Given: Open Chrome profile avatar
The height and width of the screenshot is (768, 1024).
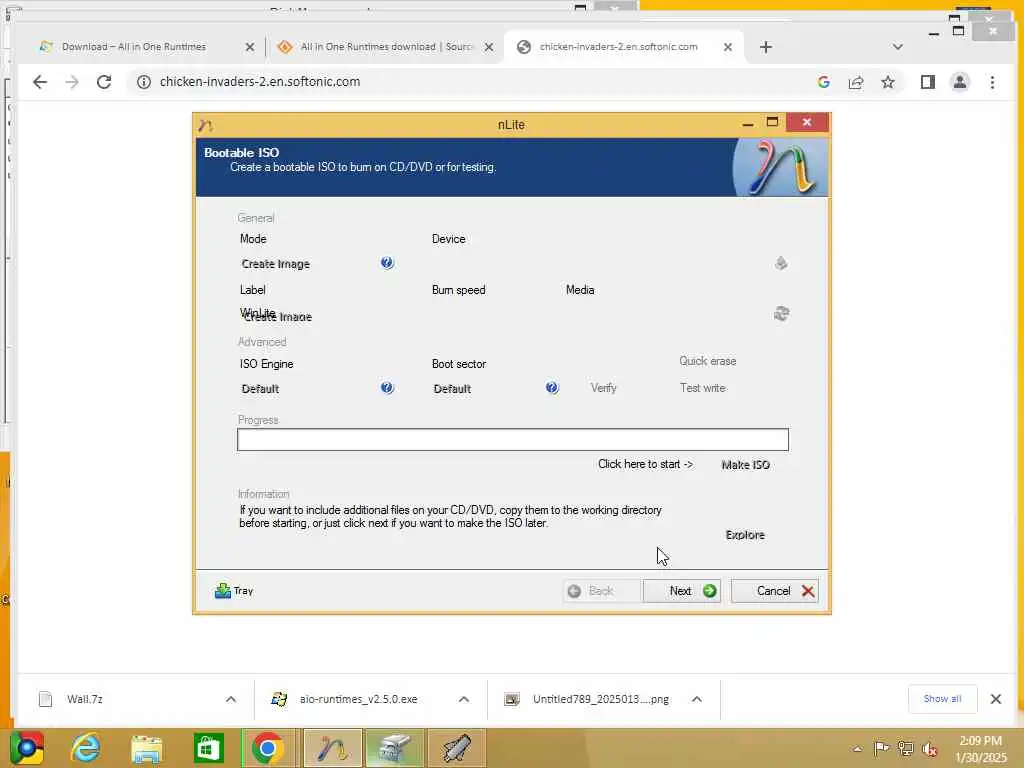Looking at the screenshot, I should [960, 82].
